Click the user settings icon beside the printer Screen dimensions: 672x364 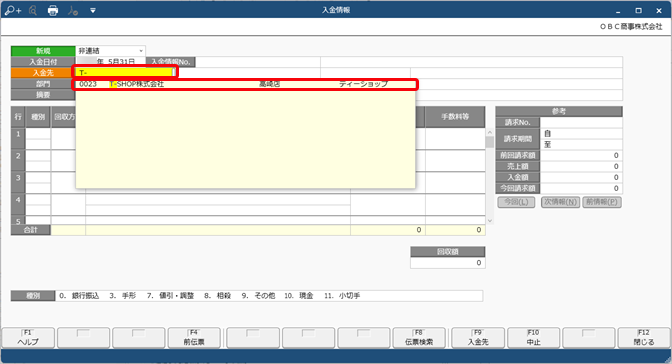pos(73,10)
